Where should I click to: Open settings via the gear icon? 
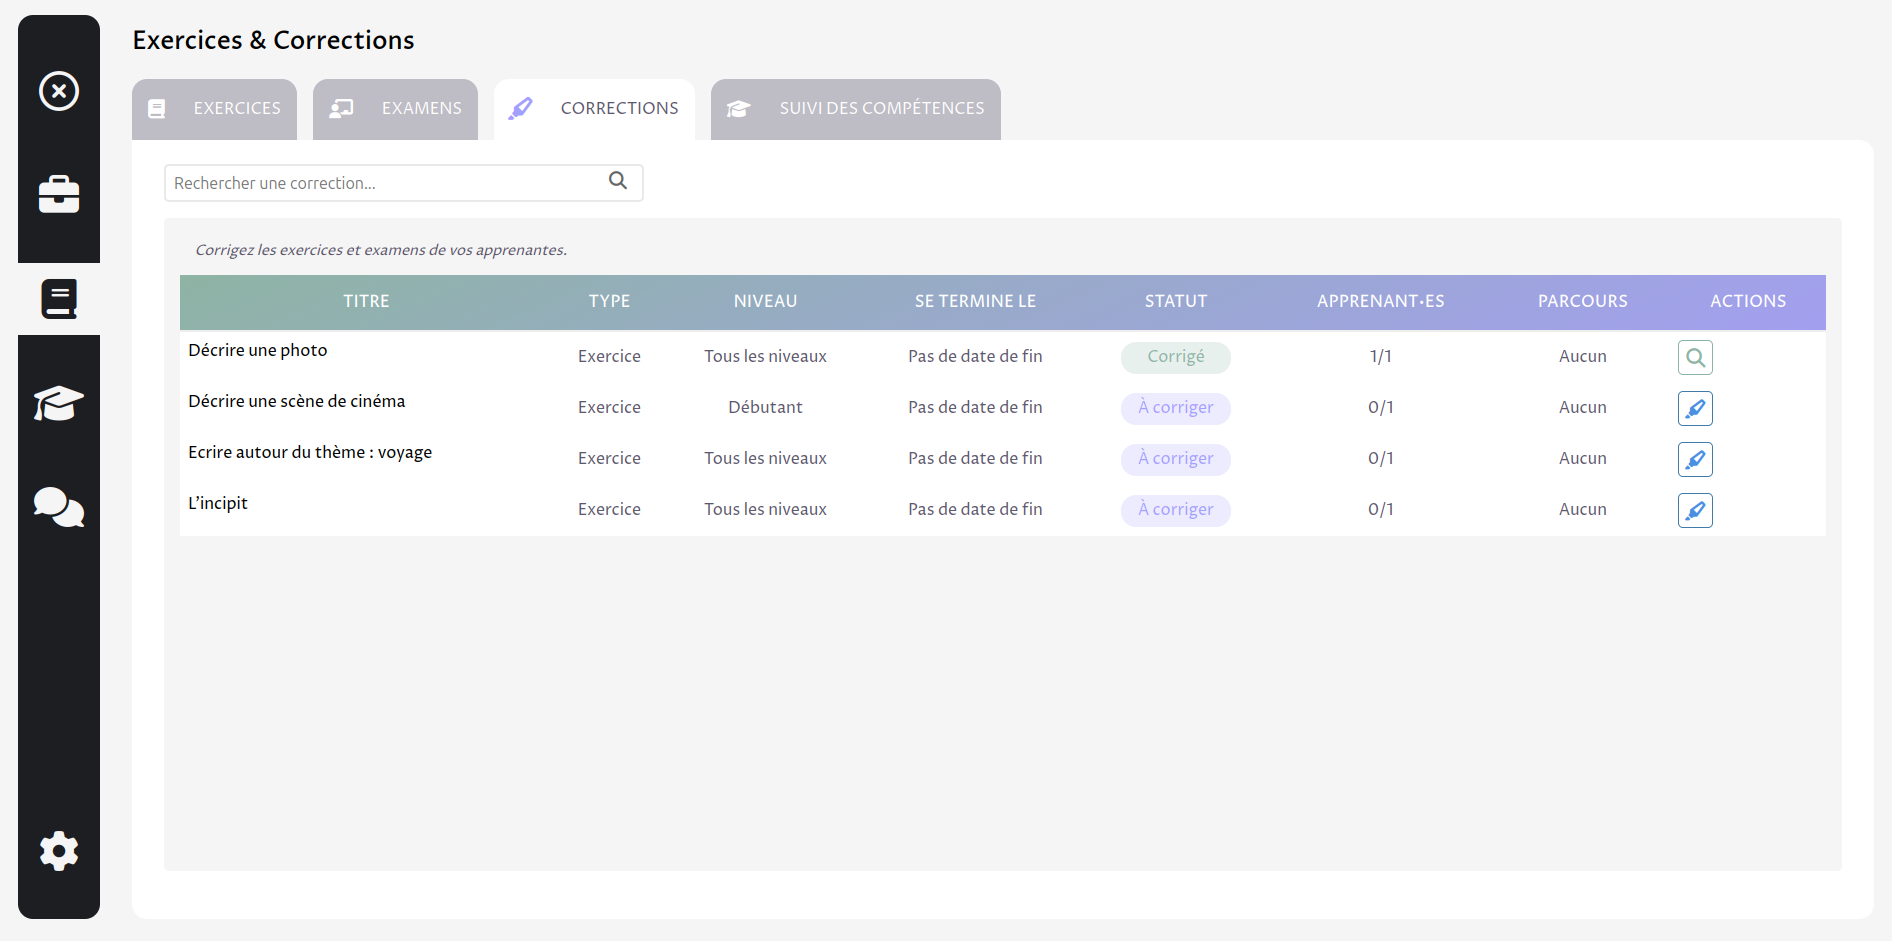pos(59,851)
